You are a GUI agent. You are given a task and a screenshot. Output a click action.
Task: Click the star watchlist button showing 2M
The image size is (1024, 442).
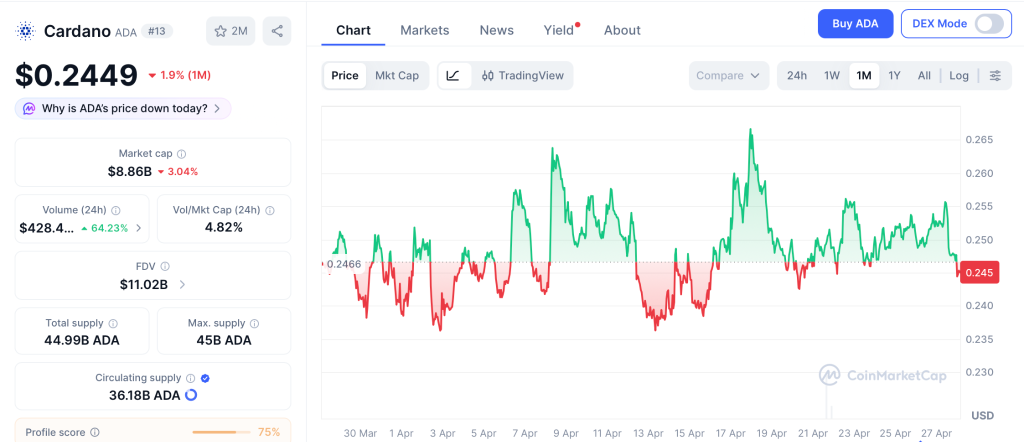point(230,31)
